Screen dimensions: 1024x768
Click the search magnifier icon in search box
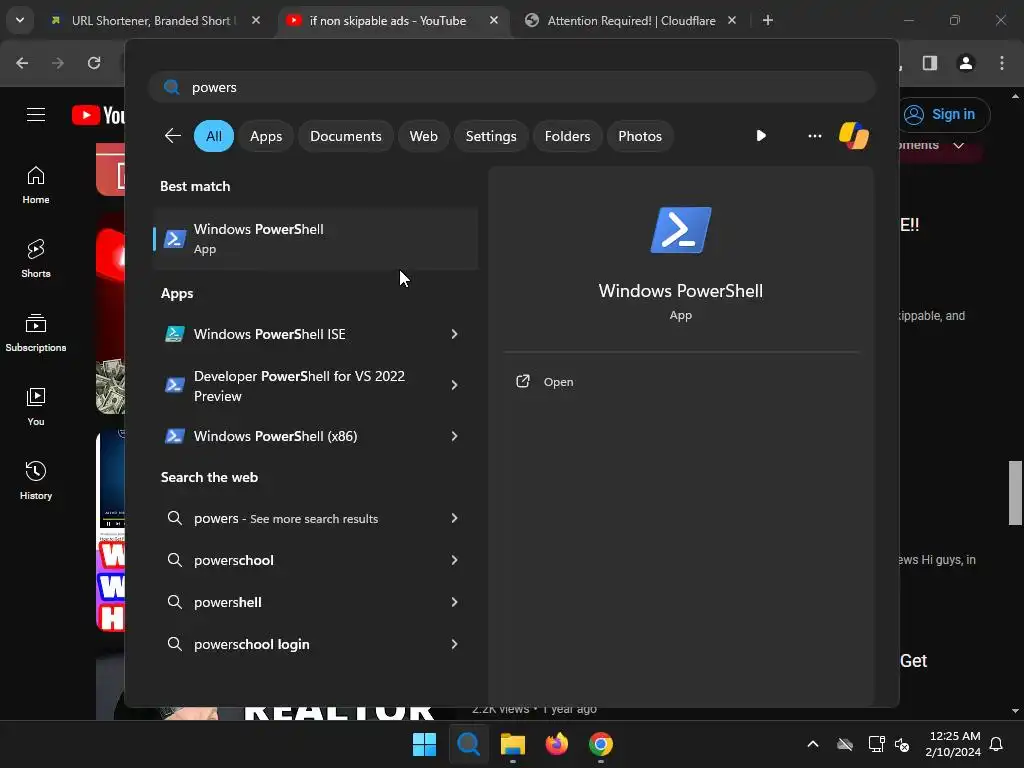172,87
